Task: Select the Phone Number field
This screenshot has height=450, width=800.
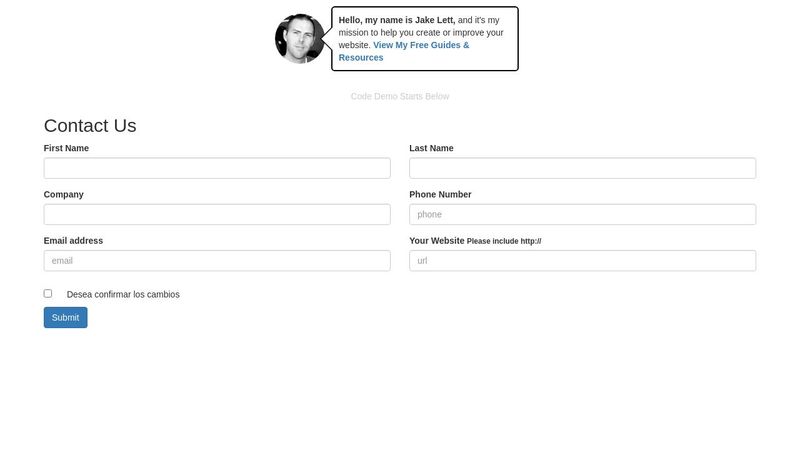Action: (583, 214)
